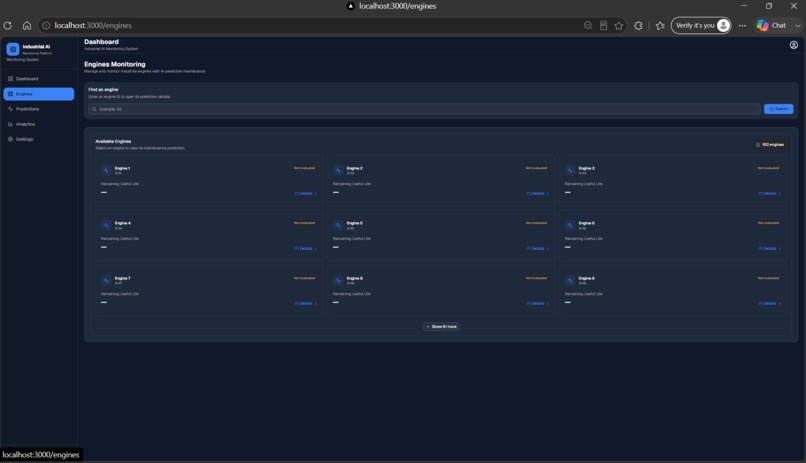Viewport: 806px width, 463px height.
Task: Click the Engine 4 title text
Action: [x=122, y=223]
